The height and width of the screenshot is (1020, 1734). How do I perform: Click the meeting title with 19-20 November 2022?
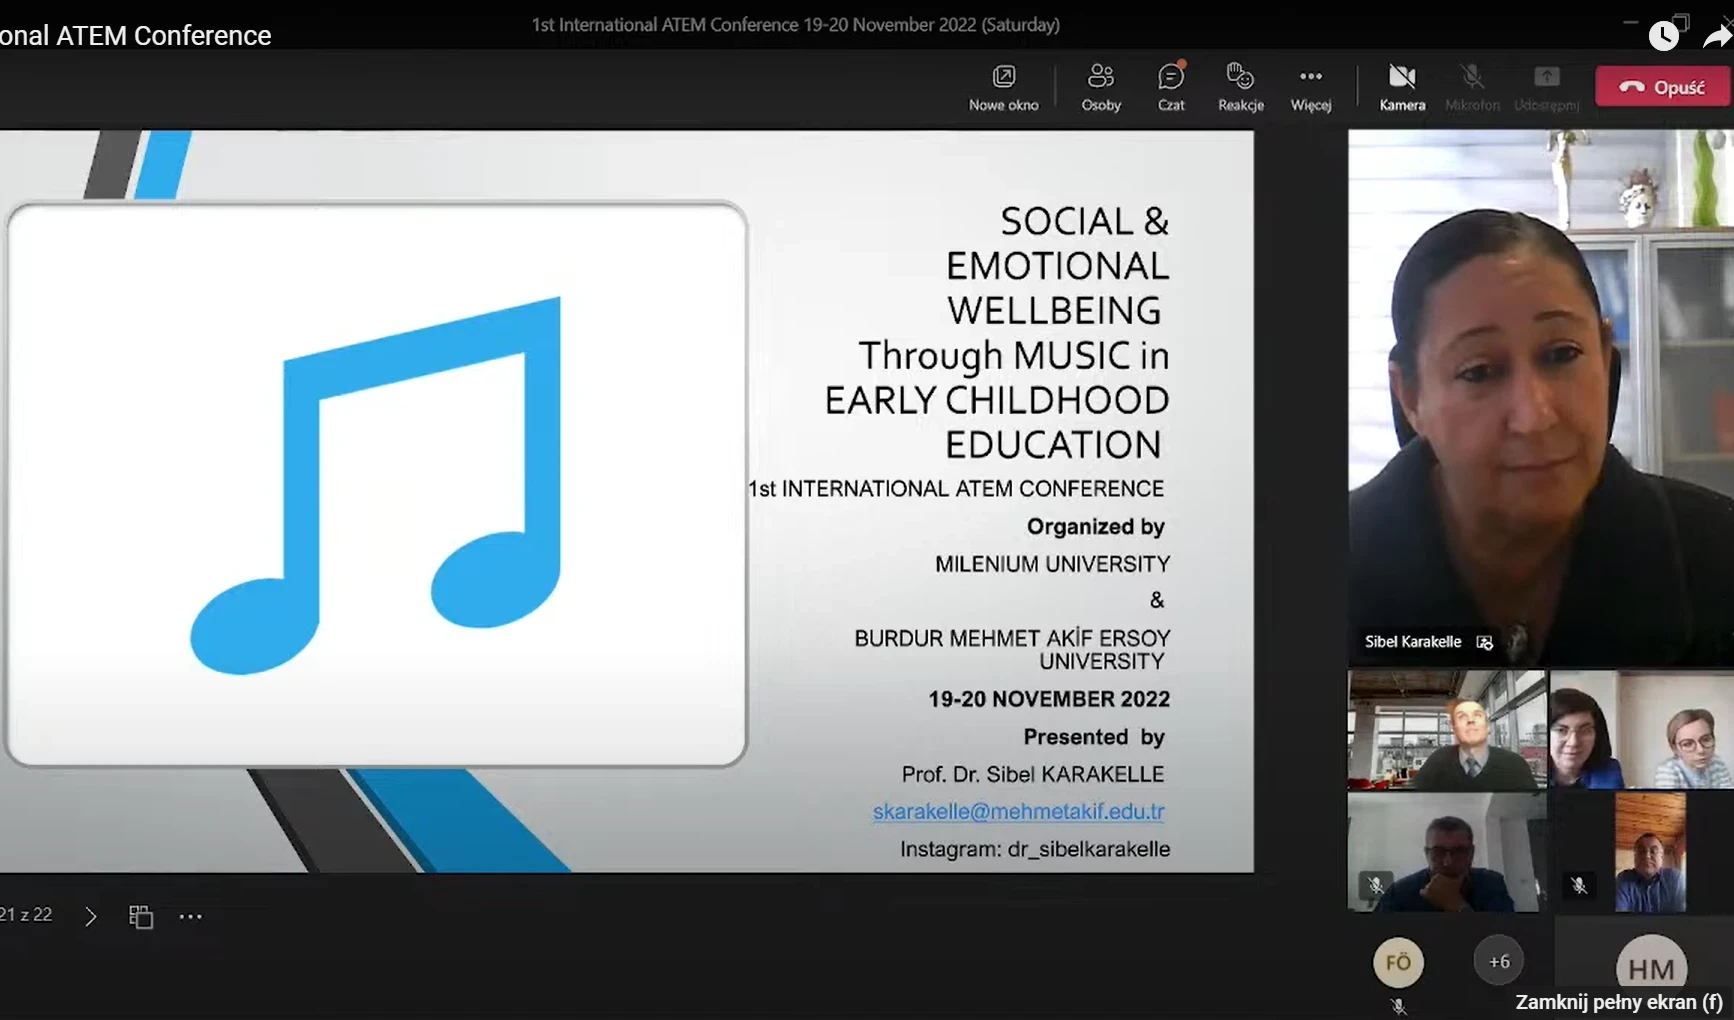pos(795,25)
